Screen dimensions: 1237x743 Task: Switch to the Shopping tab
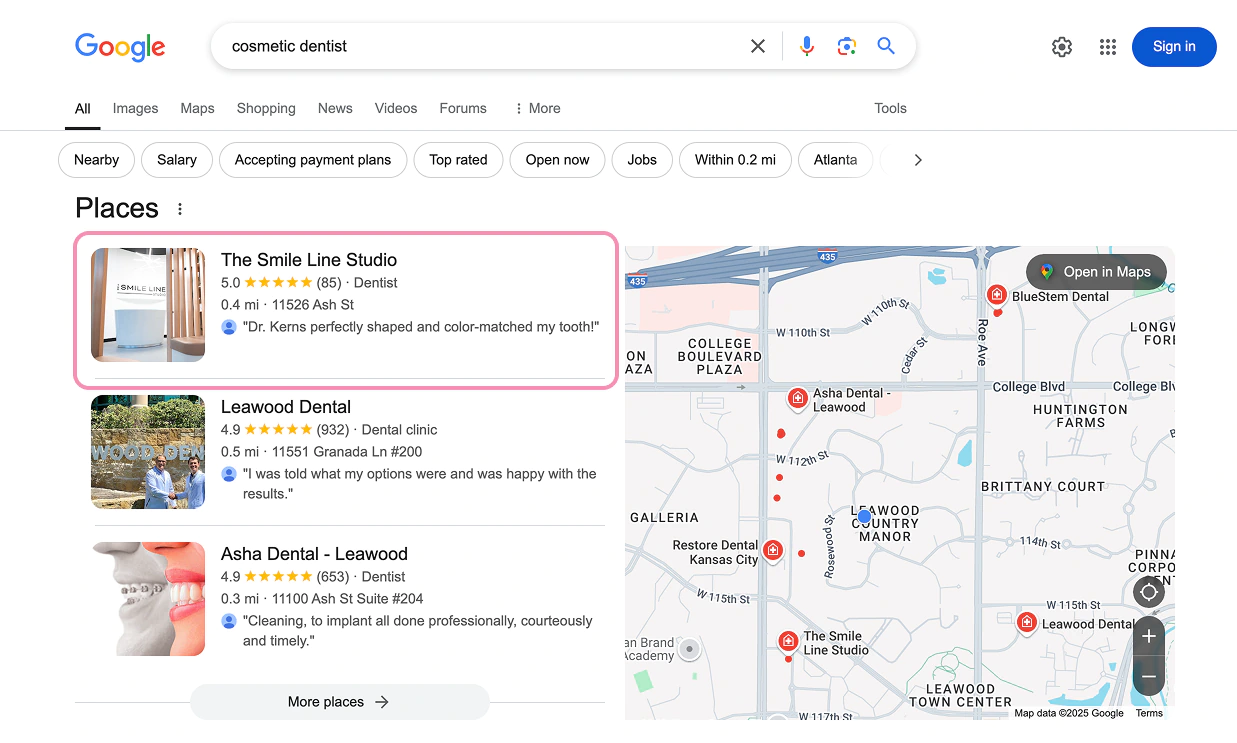(266, 108)
